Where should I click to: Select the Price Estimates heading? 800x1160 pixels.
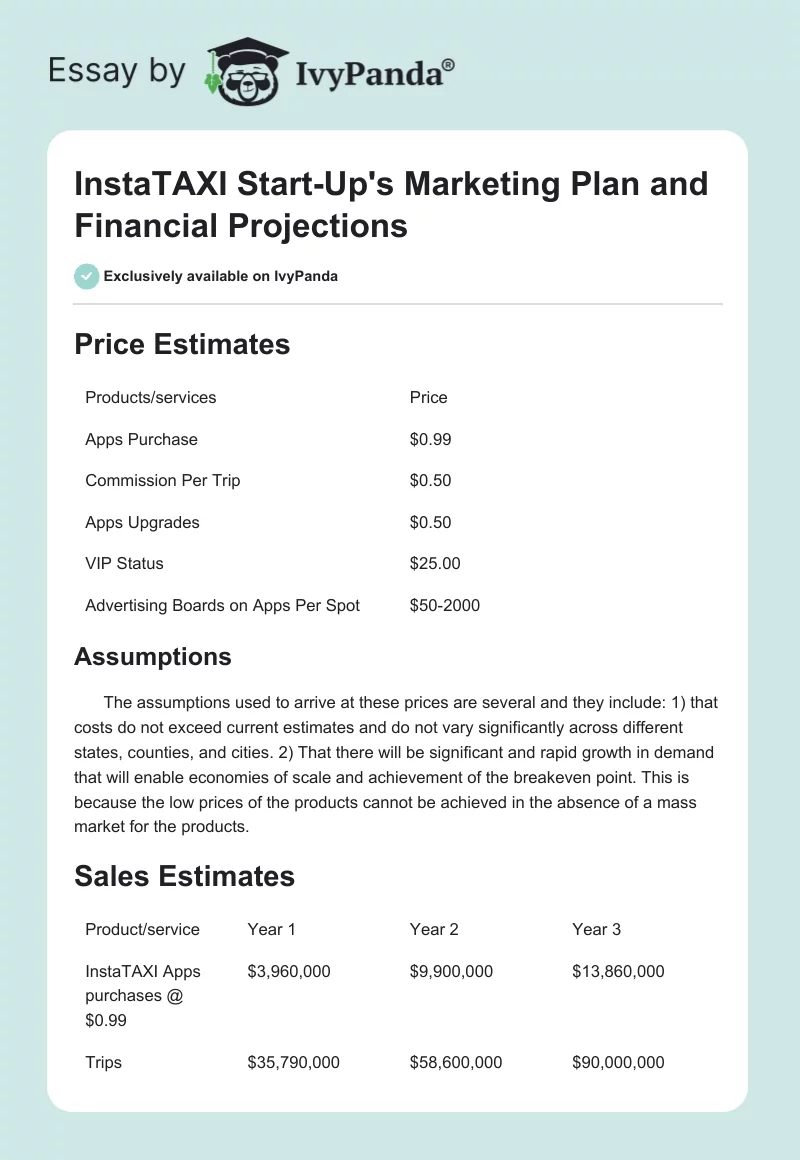point(182,345)
